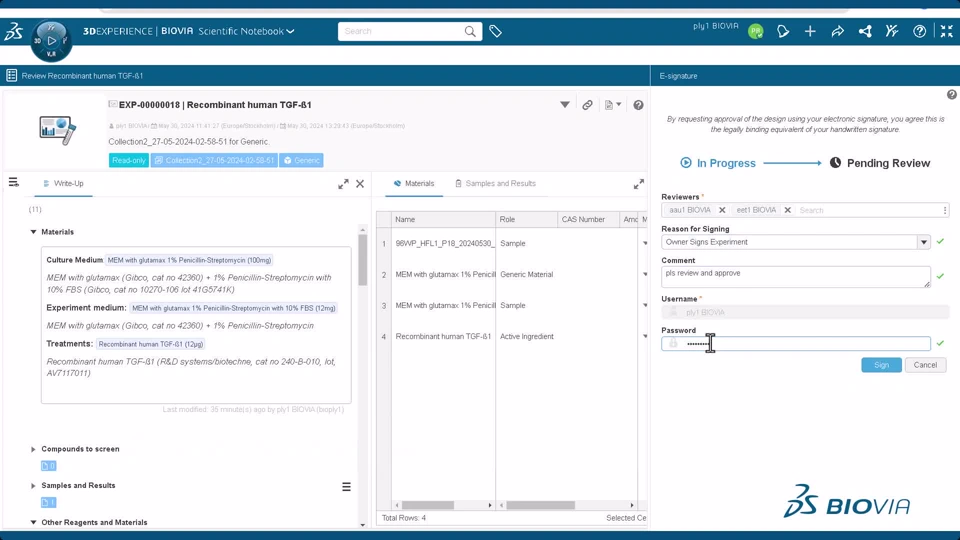Viewport: 960px width, 540px height.
Task: Open the Samples and Results attachment badge
Action: click(48, 502)
